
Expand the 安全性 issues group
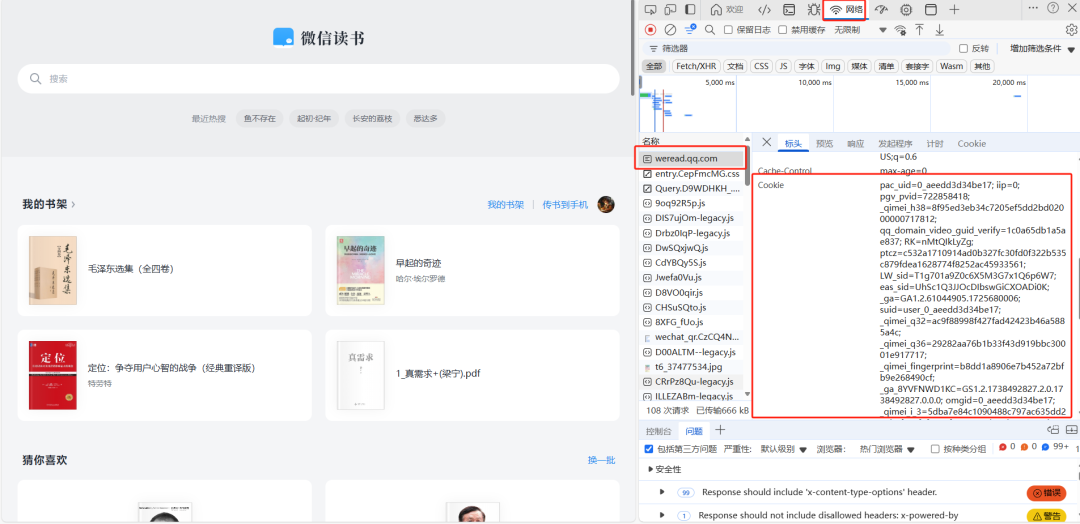tap(652, 470)
